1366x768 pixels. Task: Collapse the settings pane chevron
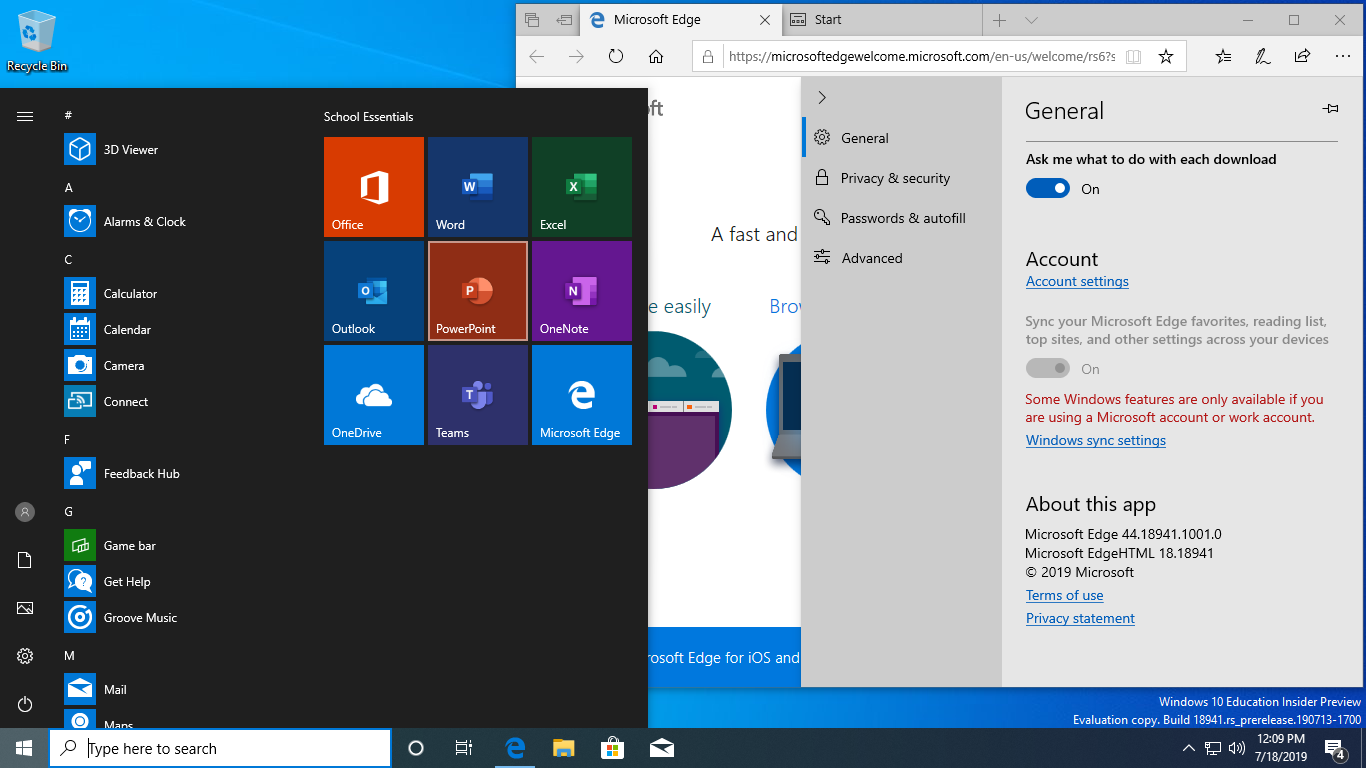[822, 97]
